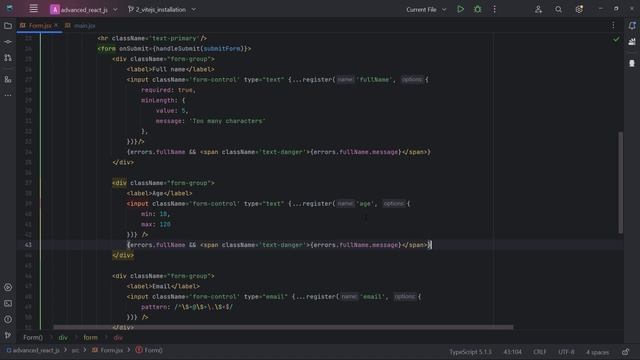This screenshot has height=360, width=640.
Task: Click the JetBrains app logo icon
Action: coord(9,9)
